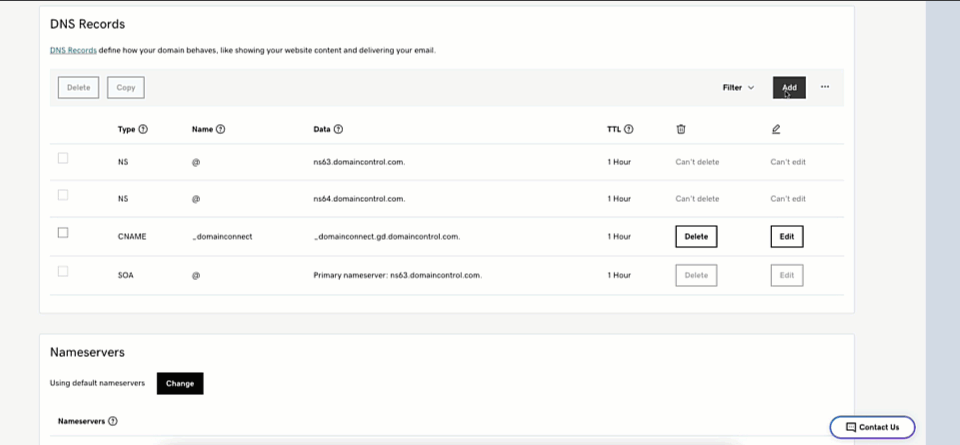Click the 1 Hour TTL of CNAME row
Screen dimensions: 960x445
619,237
